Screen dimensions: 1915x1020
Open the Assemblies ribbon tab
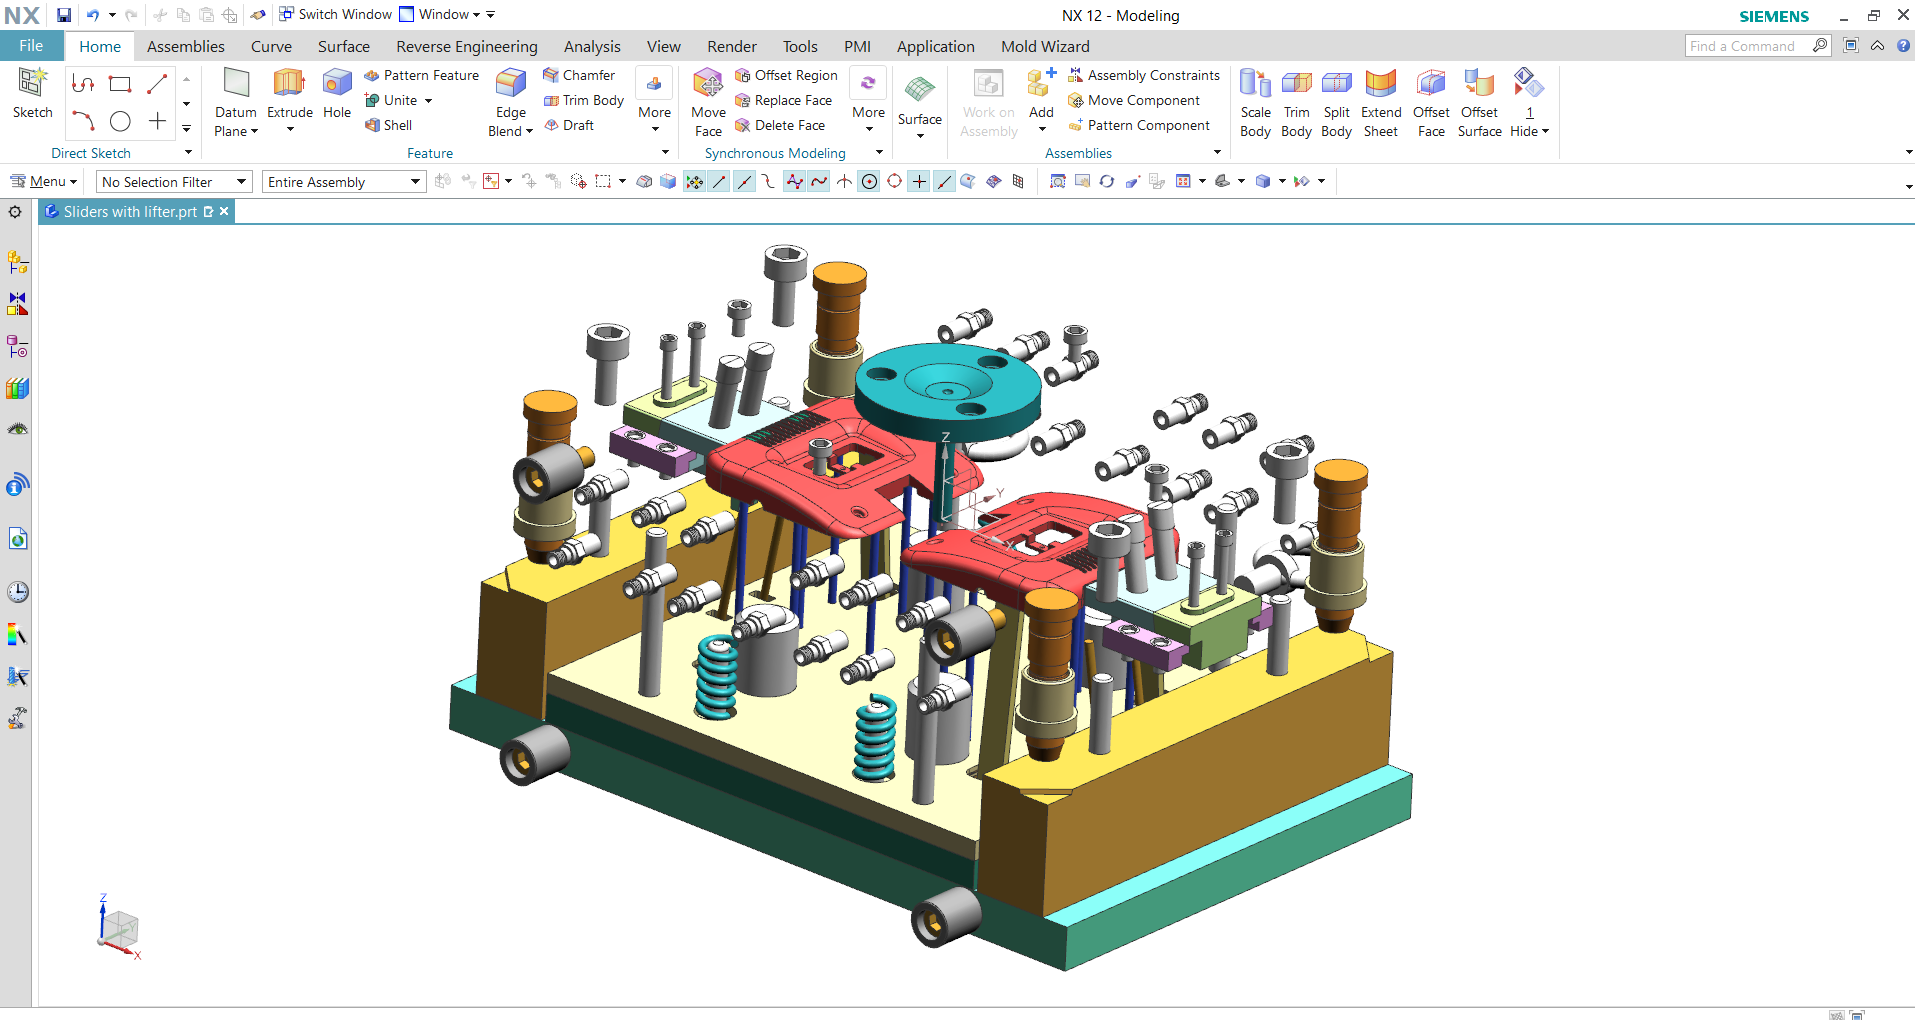[x=186, y=46]
